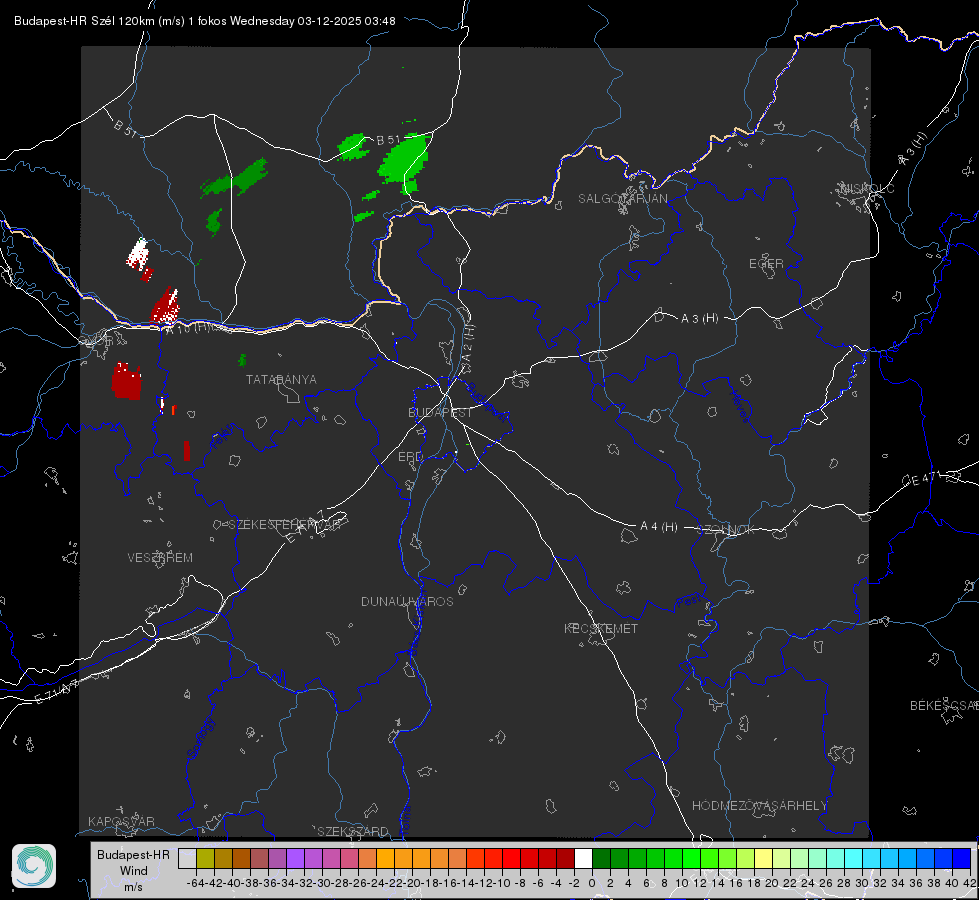Click the 'A 4 (H)' road label

[659, 527]
